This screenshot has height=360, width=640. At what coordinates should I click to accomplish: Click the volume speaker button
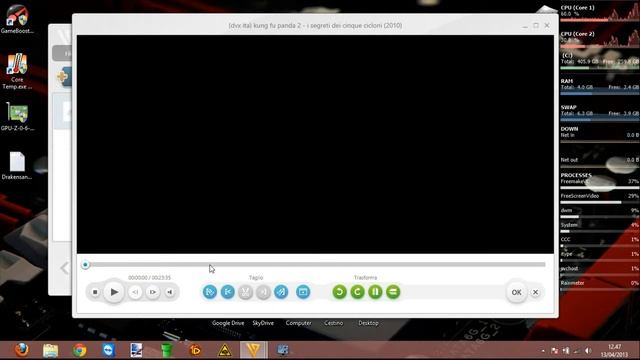170,292
